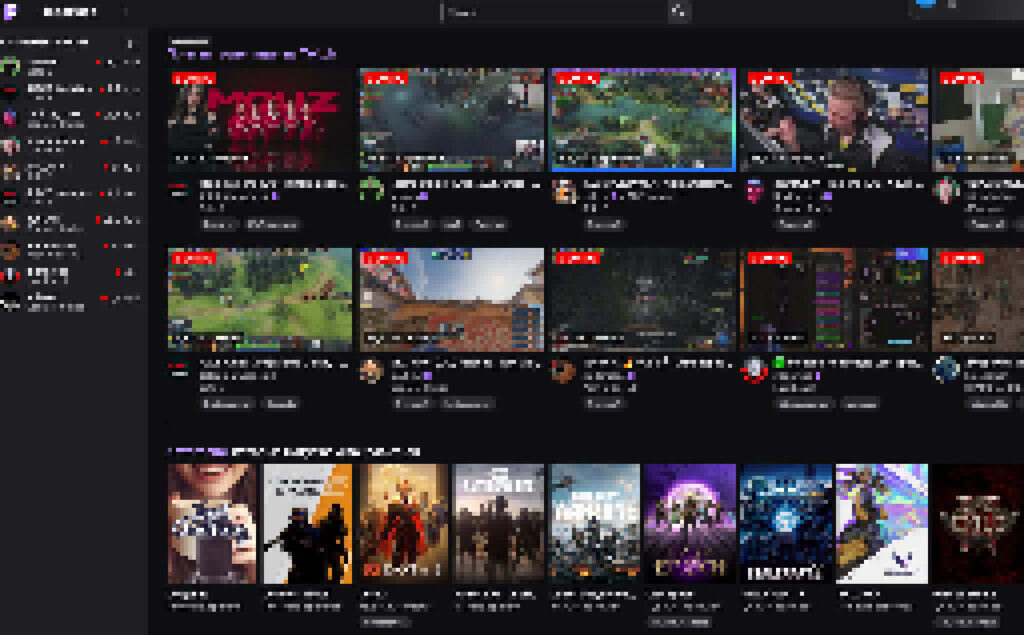The width and height of the screenshot is (1024, 635).
Task: Click the orange avatar under the blue-bordered stream
Action: coord(562,191)
